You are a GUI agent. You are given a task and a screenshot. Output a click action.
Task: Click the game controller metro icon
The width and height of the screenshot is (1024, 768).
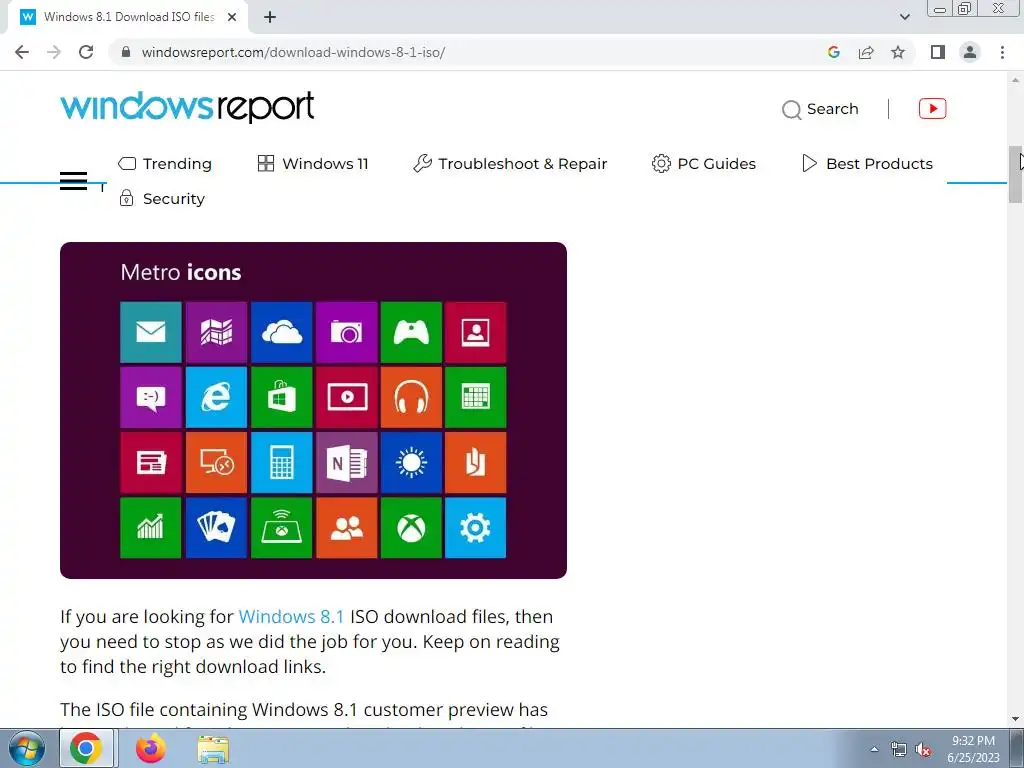(411, 332)
